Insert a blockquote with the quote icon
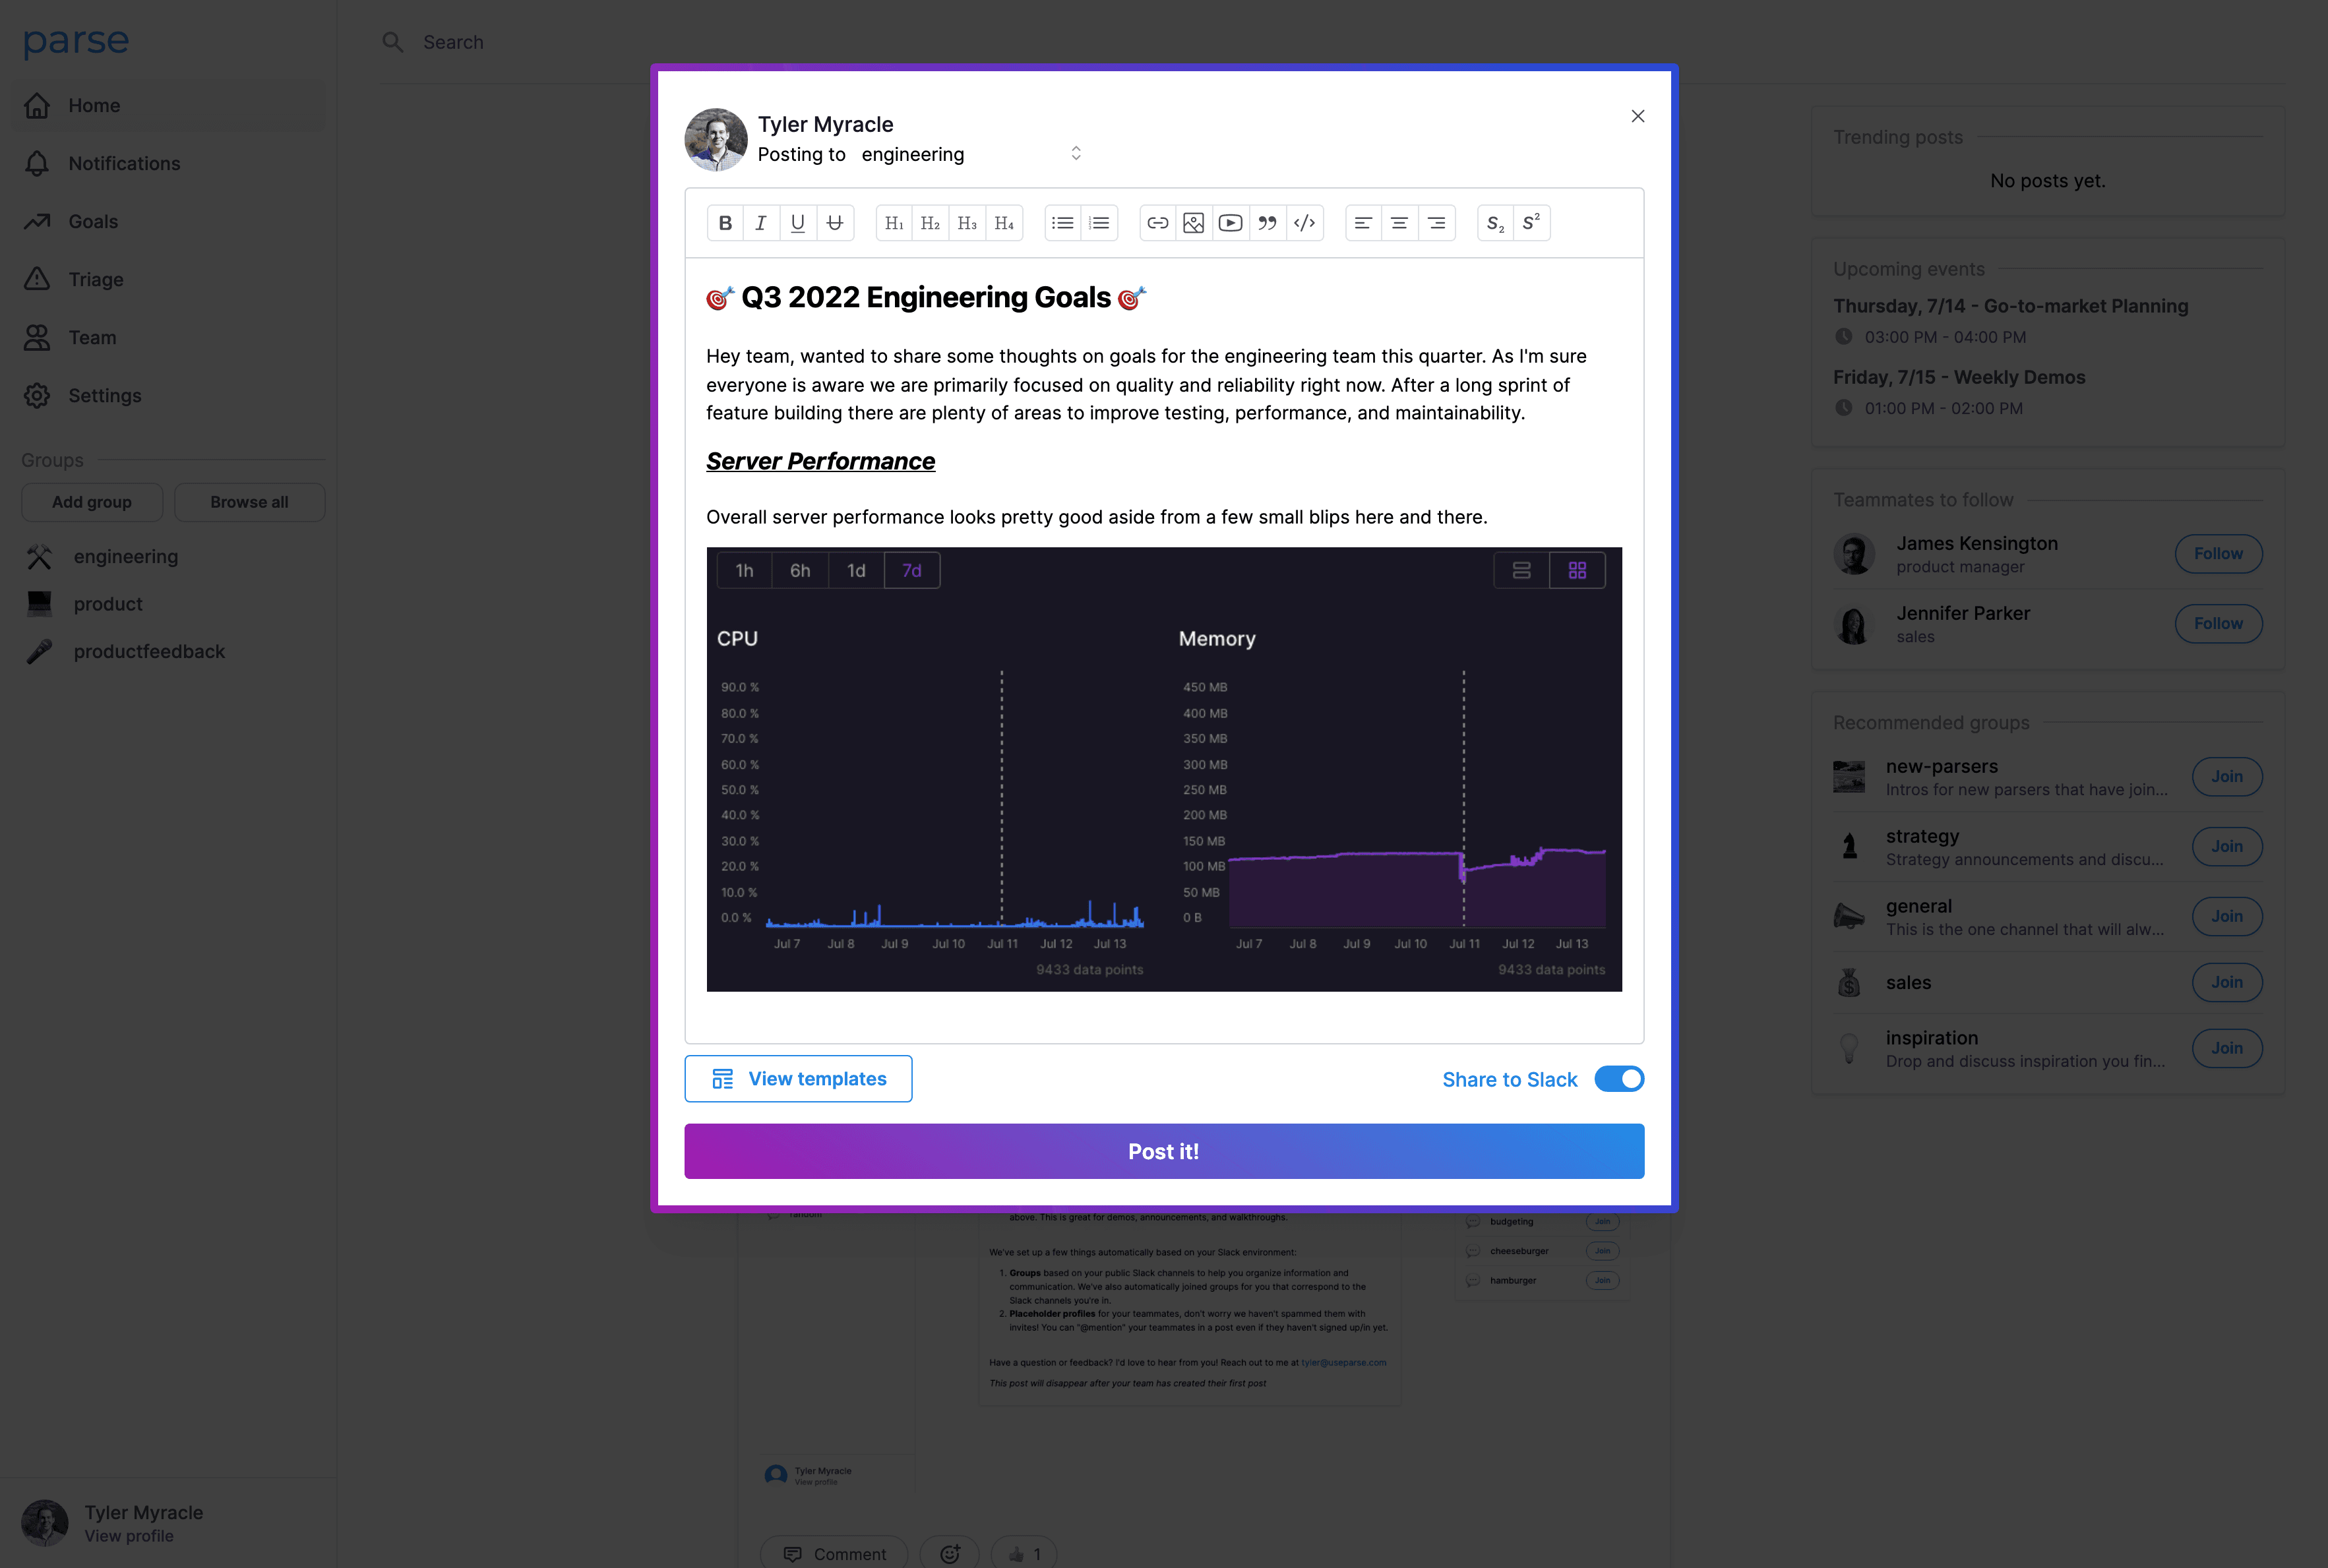The height and width of the screenshot is (1568, 2328). pos(1267,223)
